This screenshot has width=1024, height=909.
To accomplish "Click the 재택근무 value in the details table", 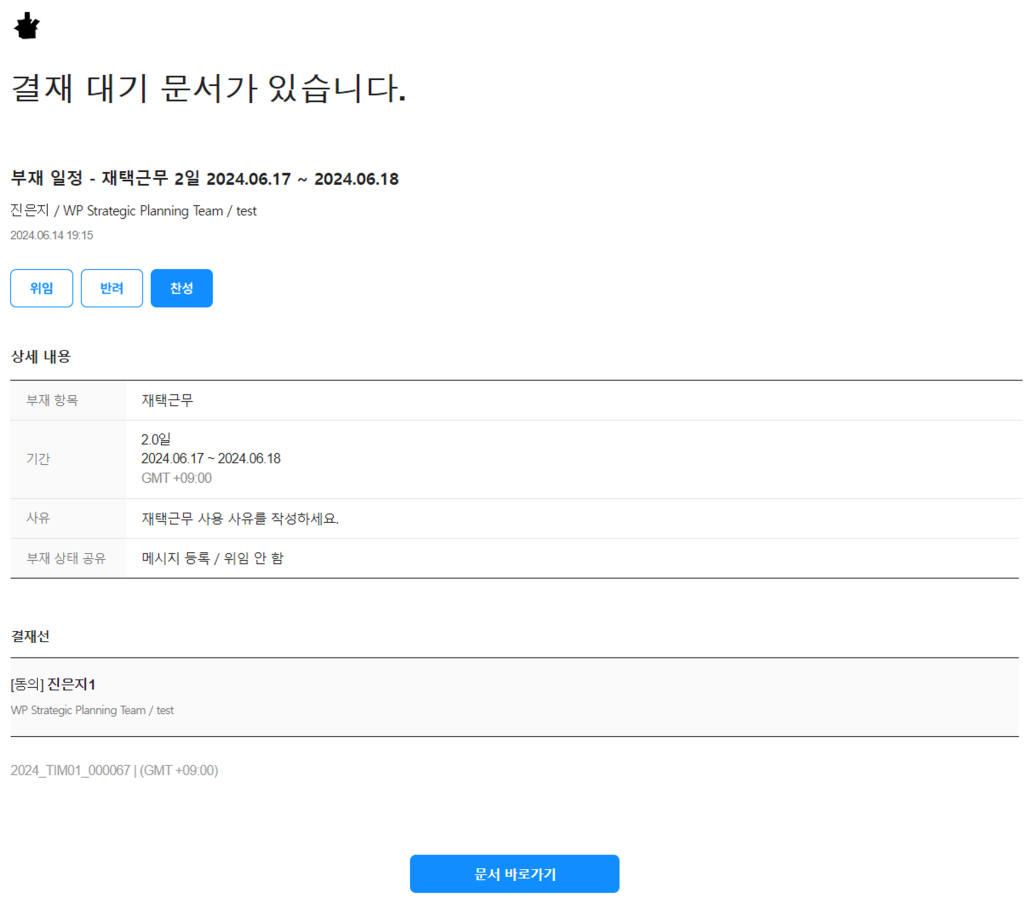I will 167,400.
